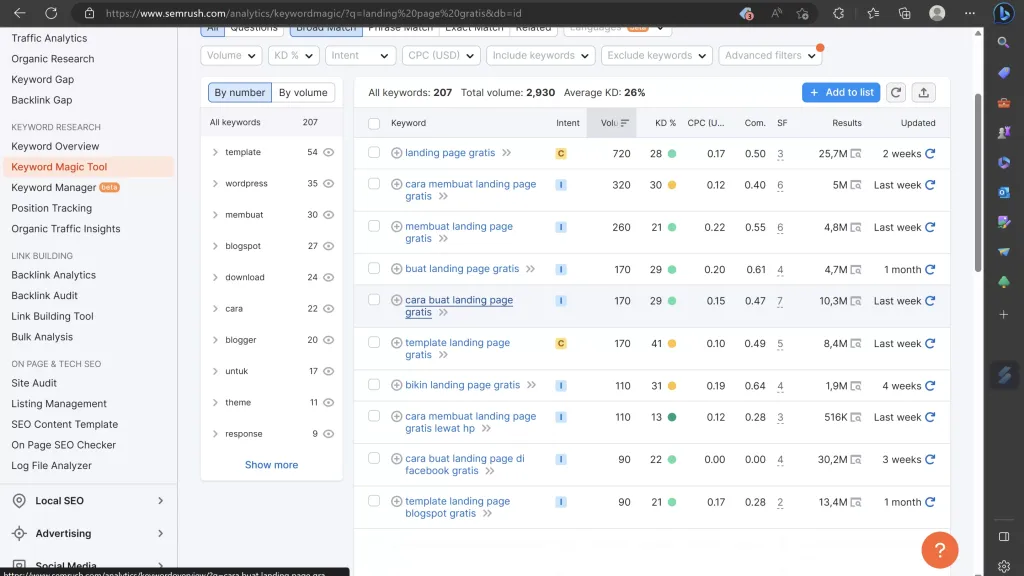Open the browser favorites star icon
The height and width of the screenshot is (576, 1024).
point(803,13)
